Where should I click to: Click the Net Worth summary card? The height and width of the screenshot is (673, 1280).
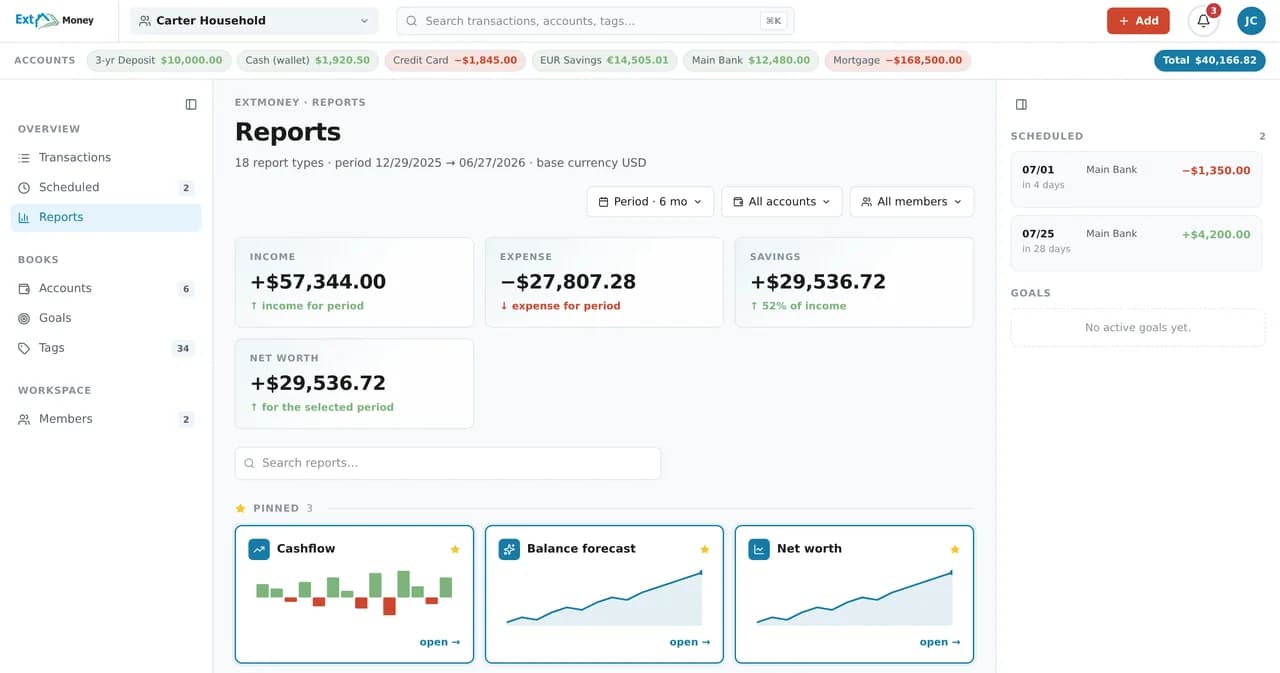pos(354,383)
